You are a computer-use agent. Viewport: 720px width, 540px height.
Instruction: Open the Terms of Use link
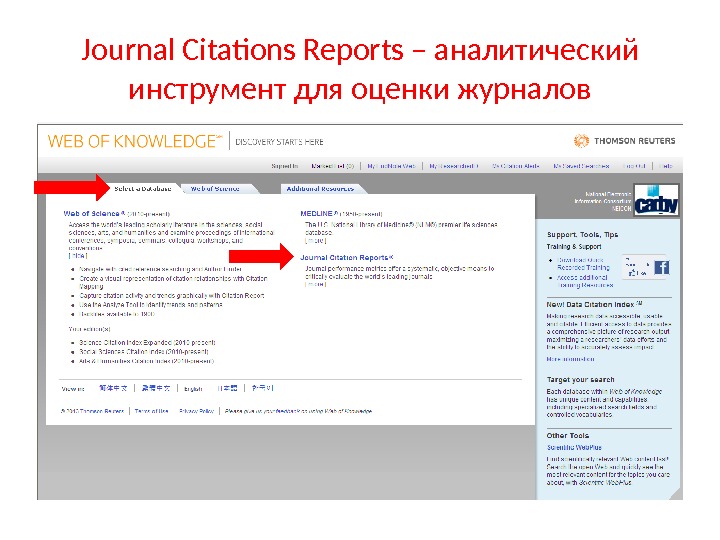point(152,411)
